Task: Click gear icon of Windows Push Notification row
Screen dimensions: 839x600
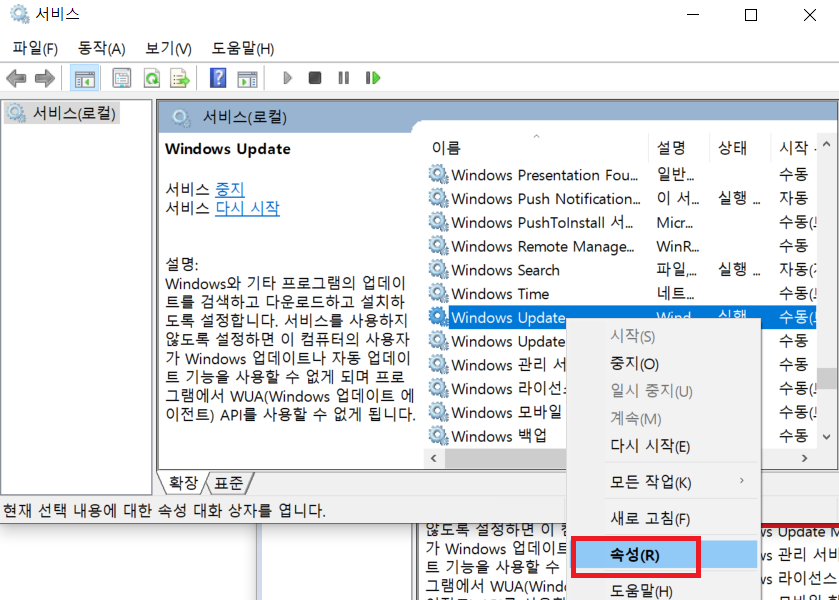Action: [x=438, y=198]
